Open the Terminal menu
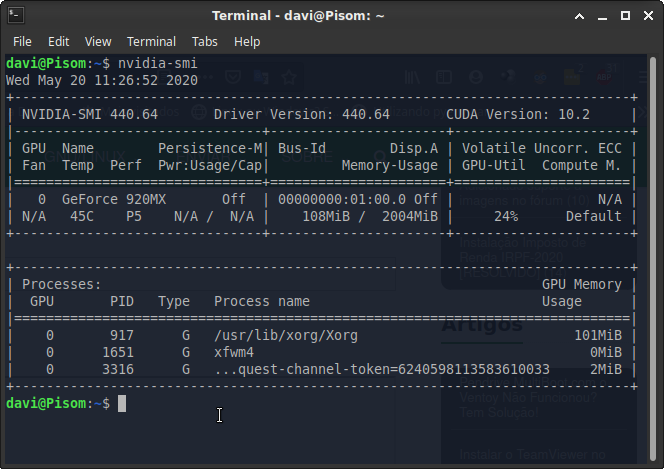The height and width of the screenshot is (469, 664). [x=151, y=42]
